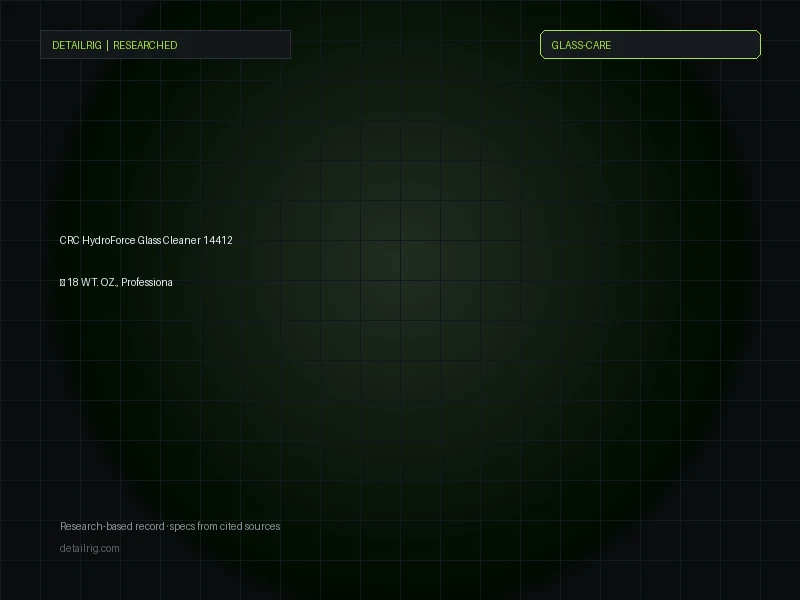Click the CRC HydroForce Glass Cleaner title
The height and width of the screenshot is (600, 800).
point(130,240)
